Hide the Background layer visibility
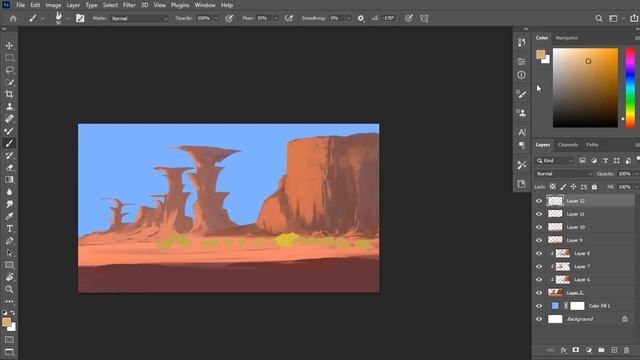640x360 pixels. pyautogui.click(x=539, y=319)
